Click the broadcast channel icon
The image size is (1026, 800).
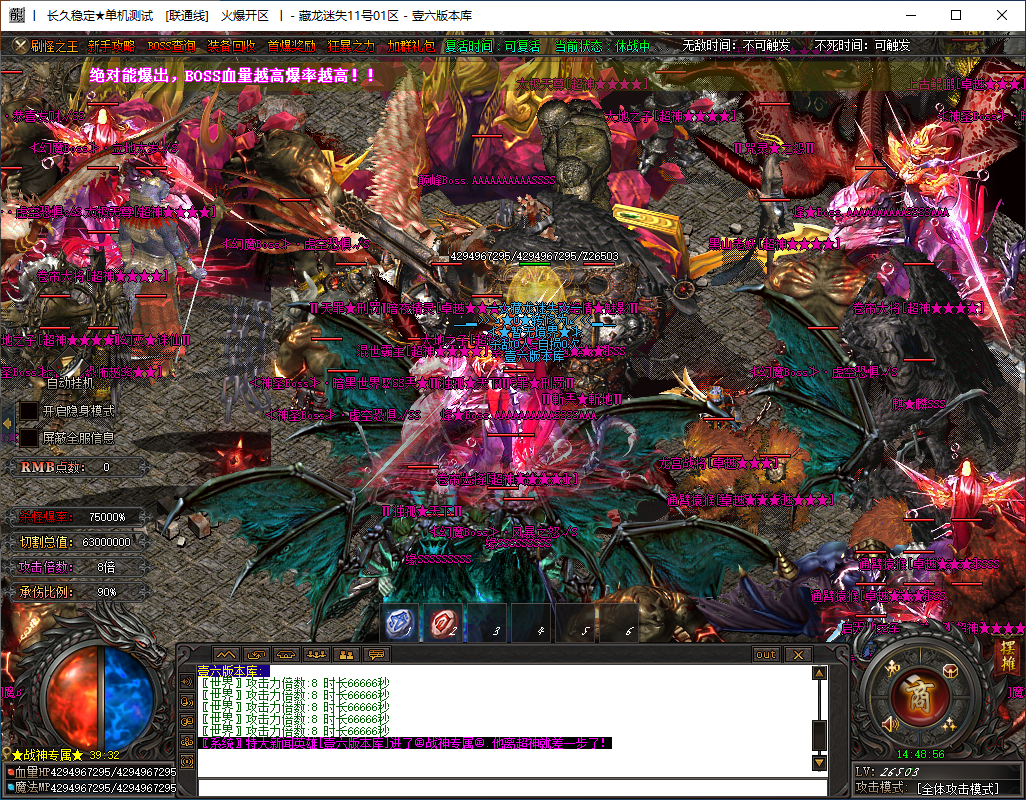[187, 762]
